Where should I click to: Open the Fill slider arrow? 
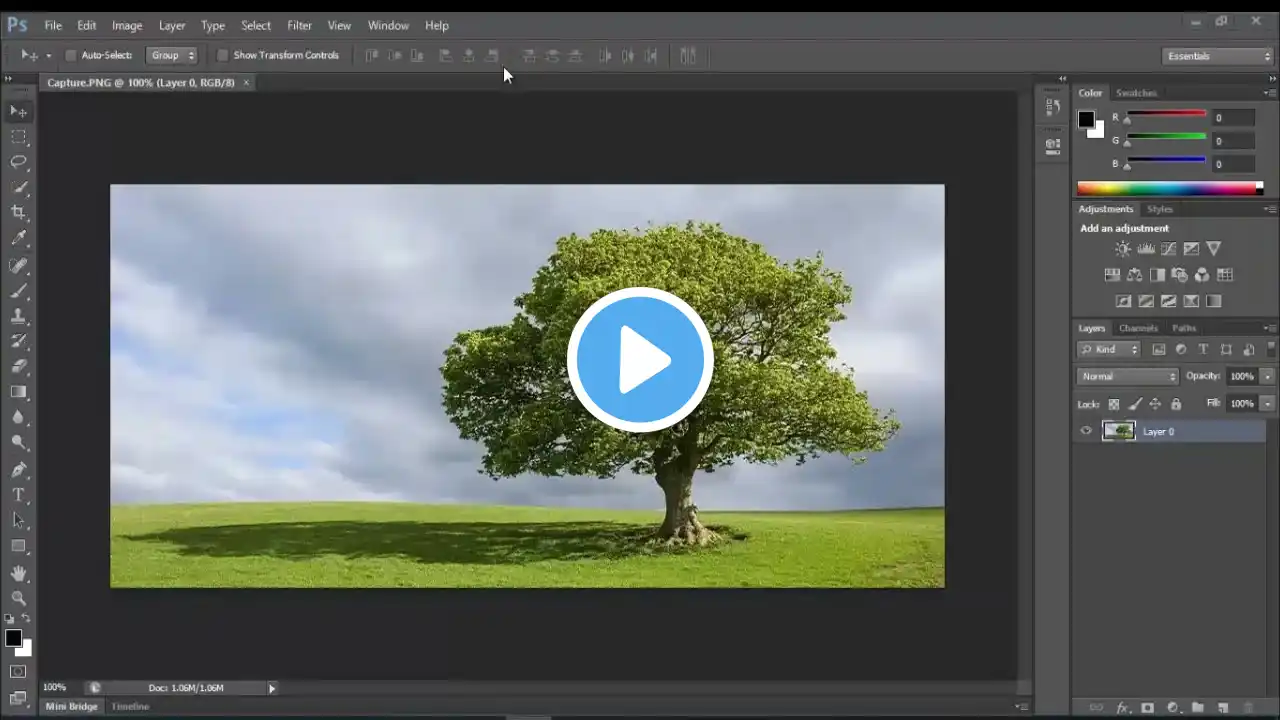(x=1267, y=403)
